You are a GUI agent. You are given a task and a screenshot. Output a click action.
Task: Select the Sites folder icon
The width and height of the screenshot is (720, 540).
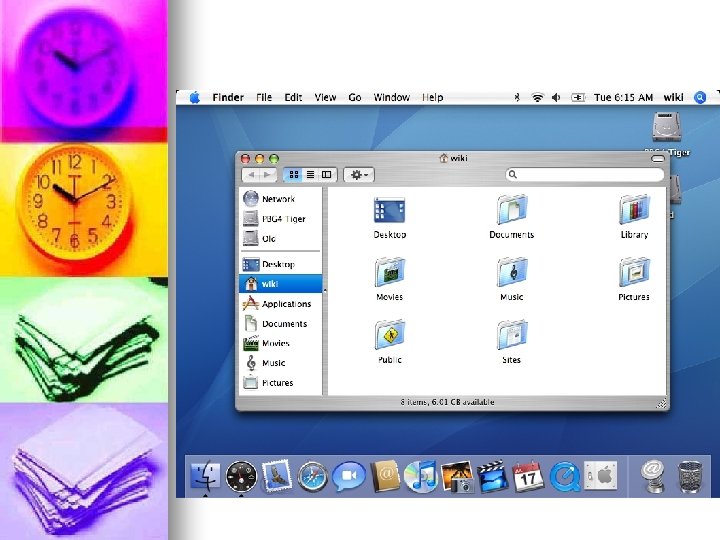[x=512, y=335]
